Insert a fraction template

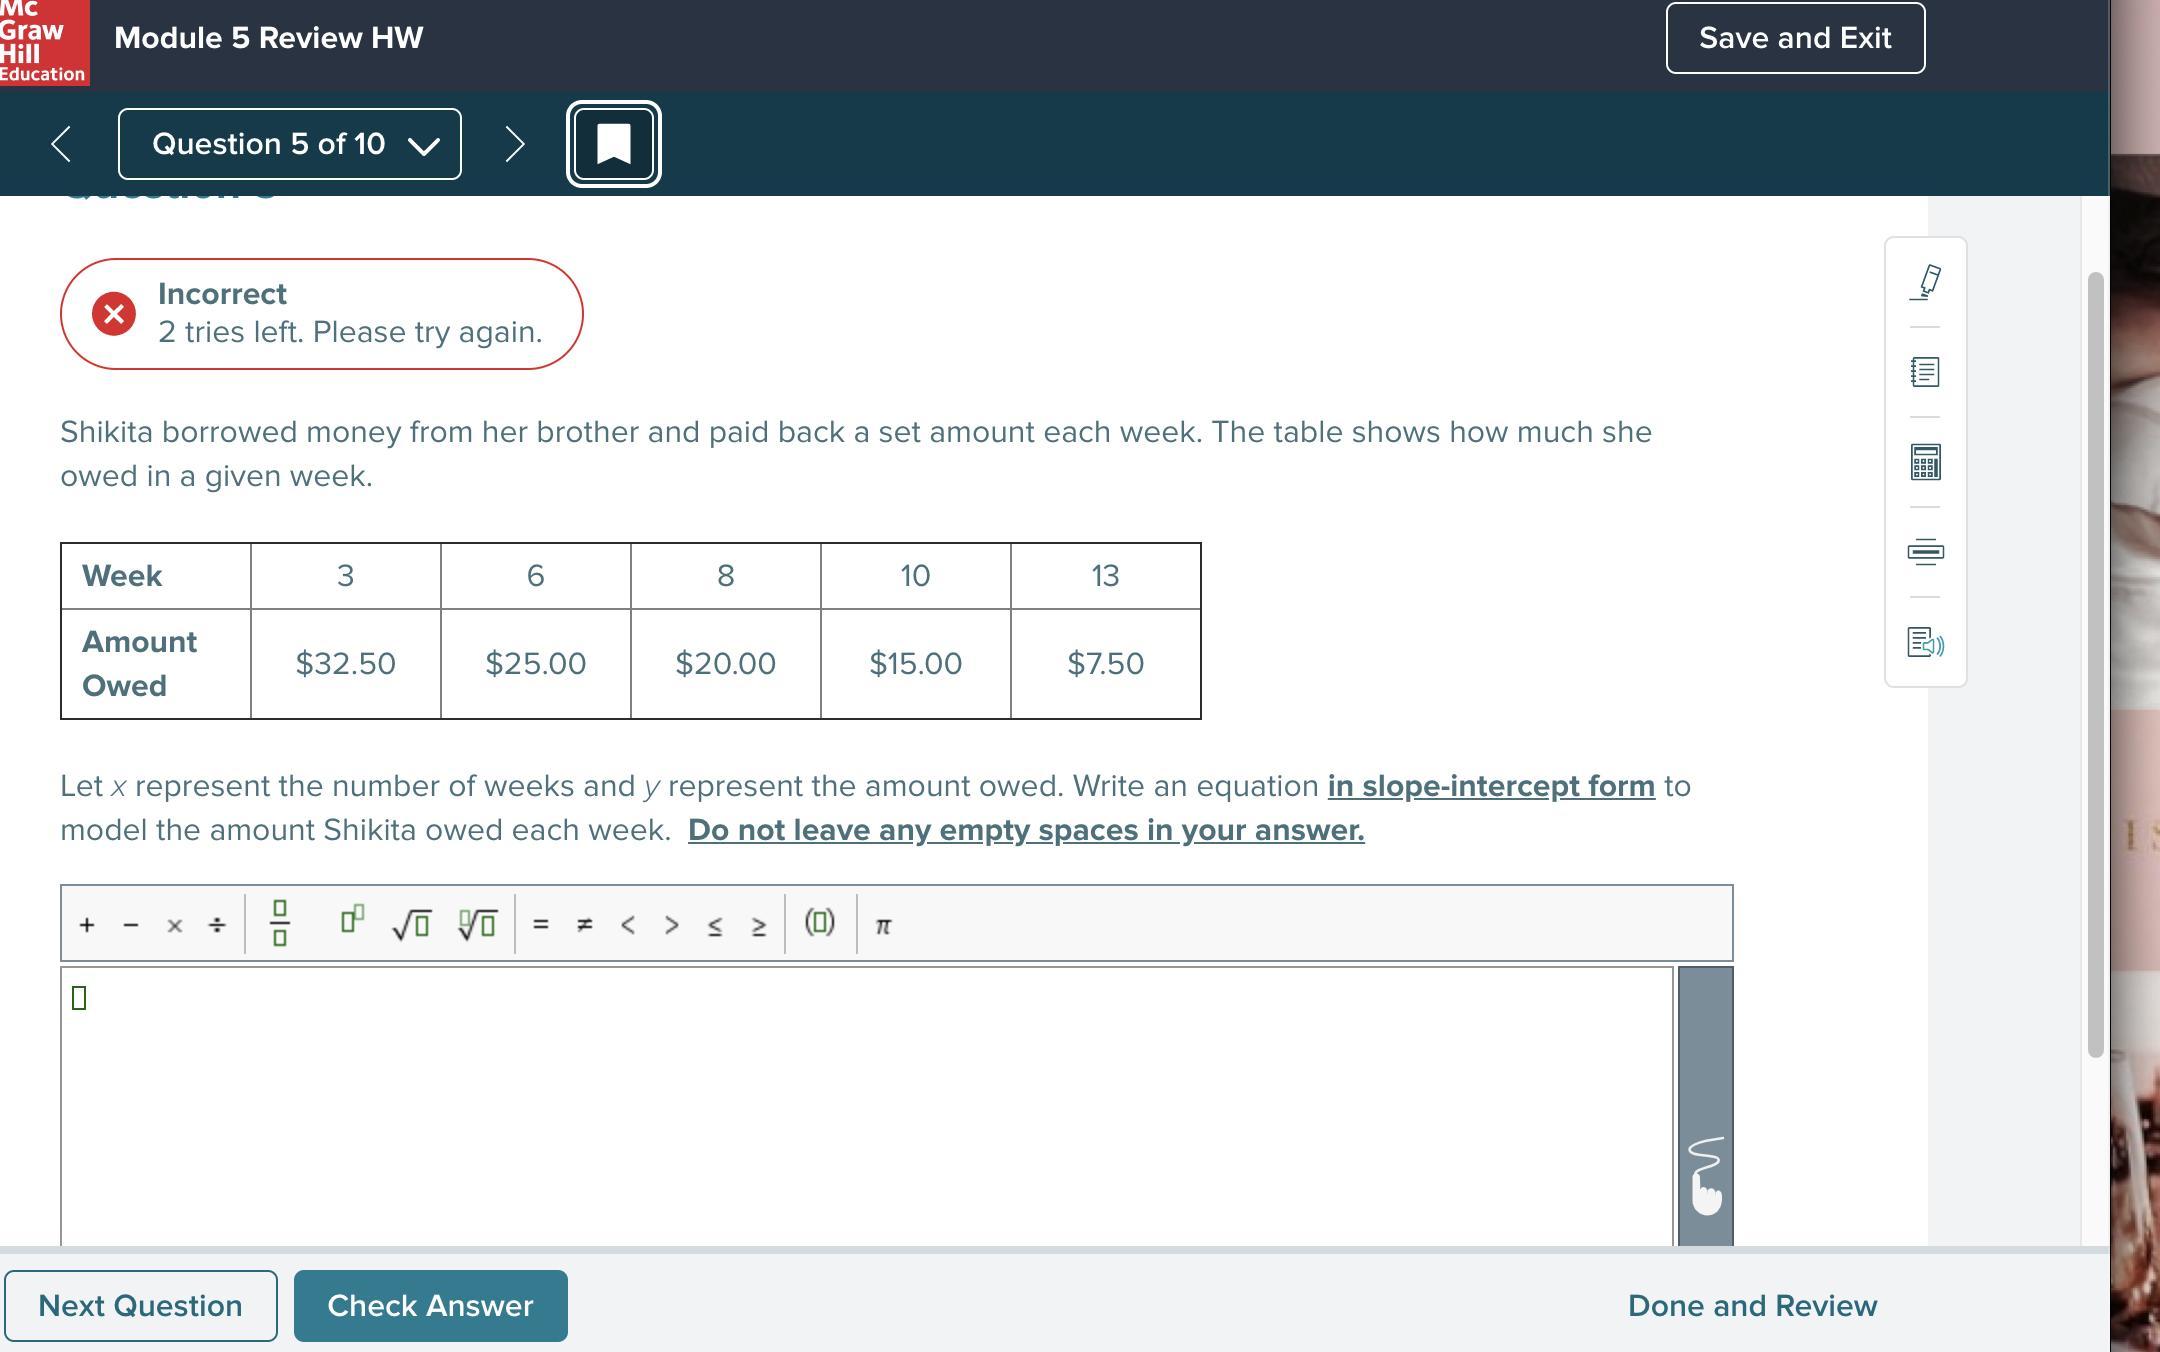coord(280,923)
